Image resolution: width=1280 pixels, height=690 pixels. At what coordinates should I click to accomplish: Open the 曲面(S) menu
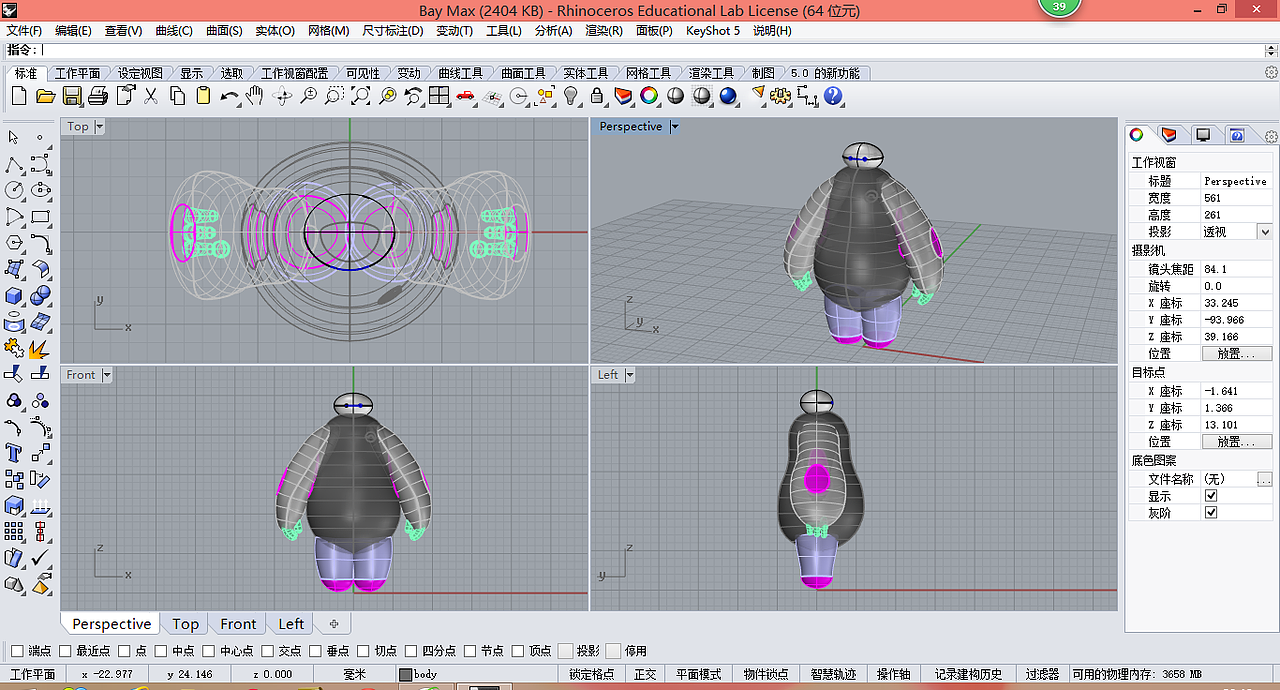click(x=224, y=31)
